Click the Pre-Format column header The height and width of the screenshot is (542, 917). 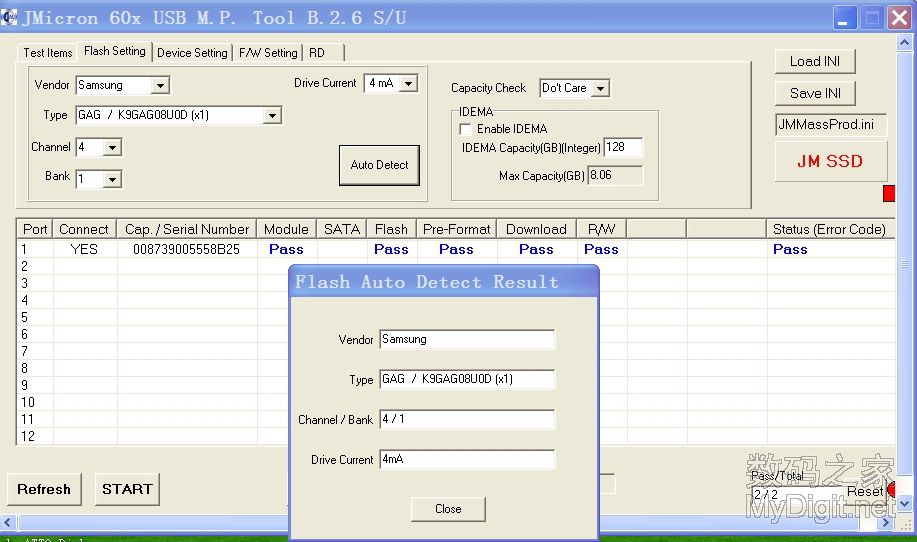click(457, 229)
